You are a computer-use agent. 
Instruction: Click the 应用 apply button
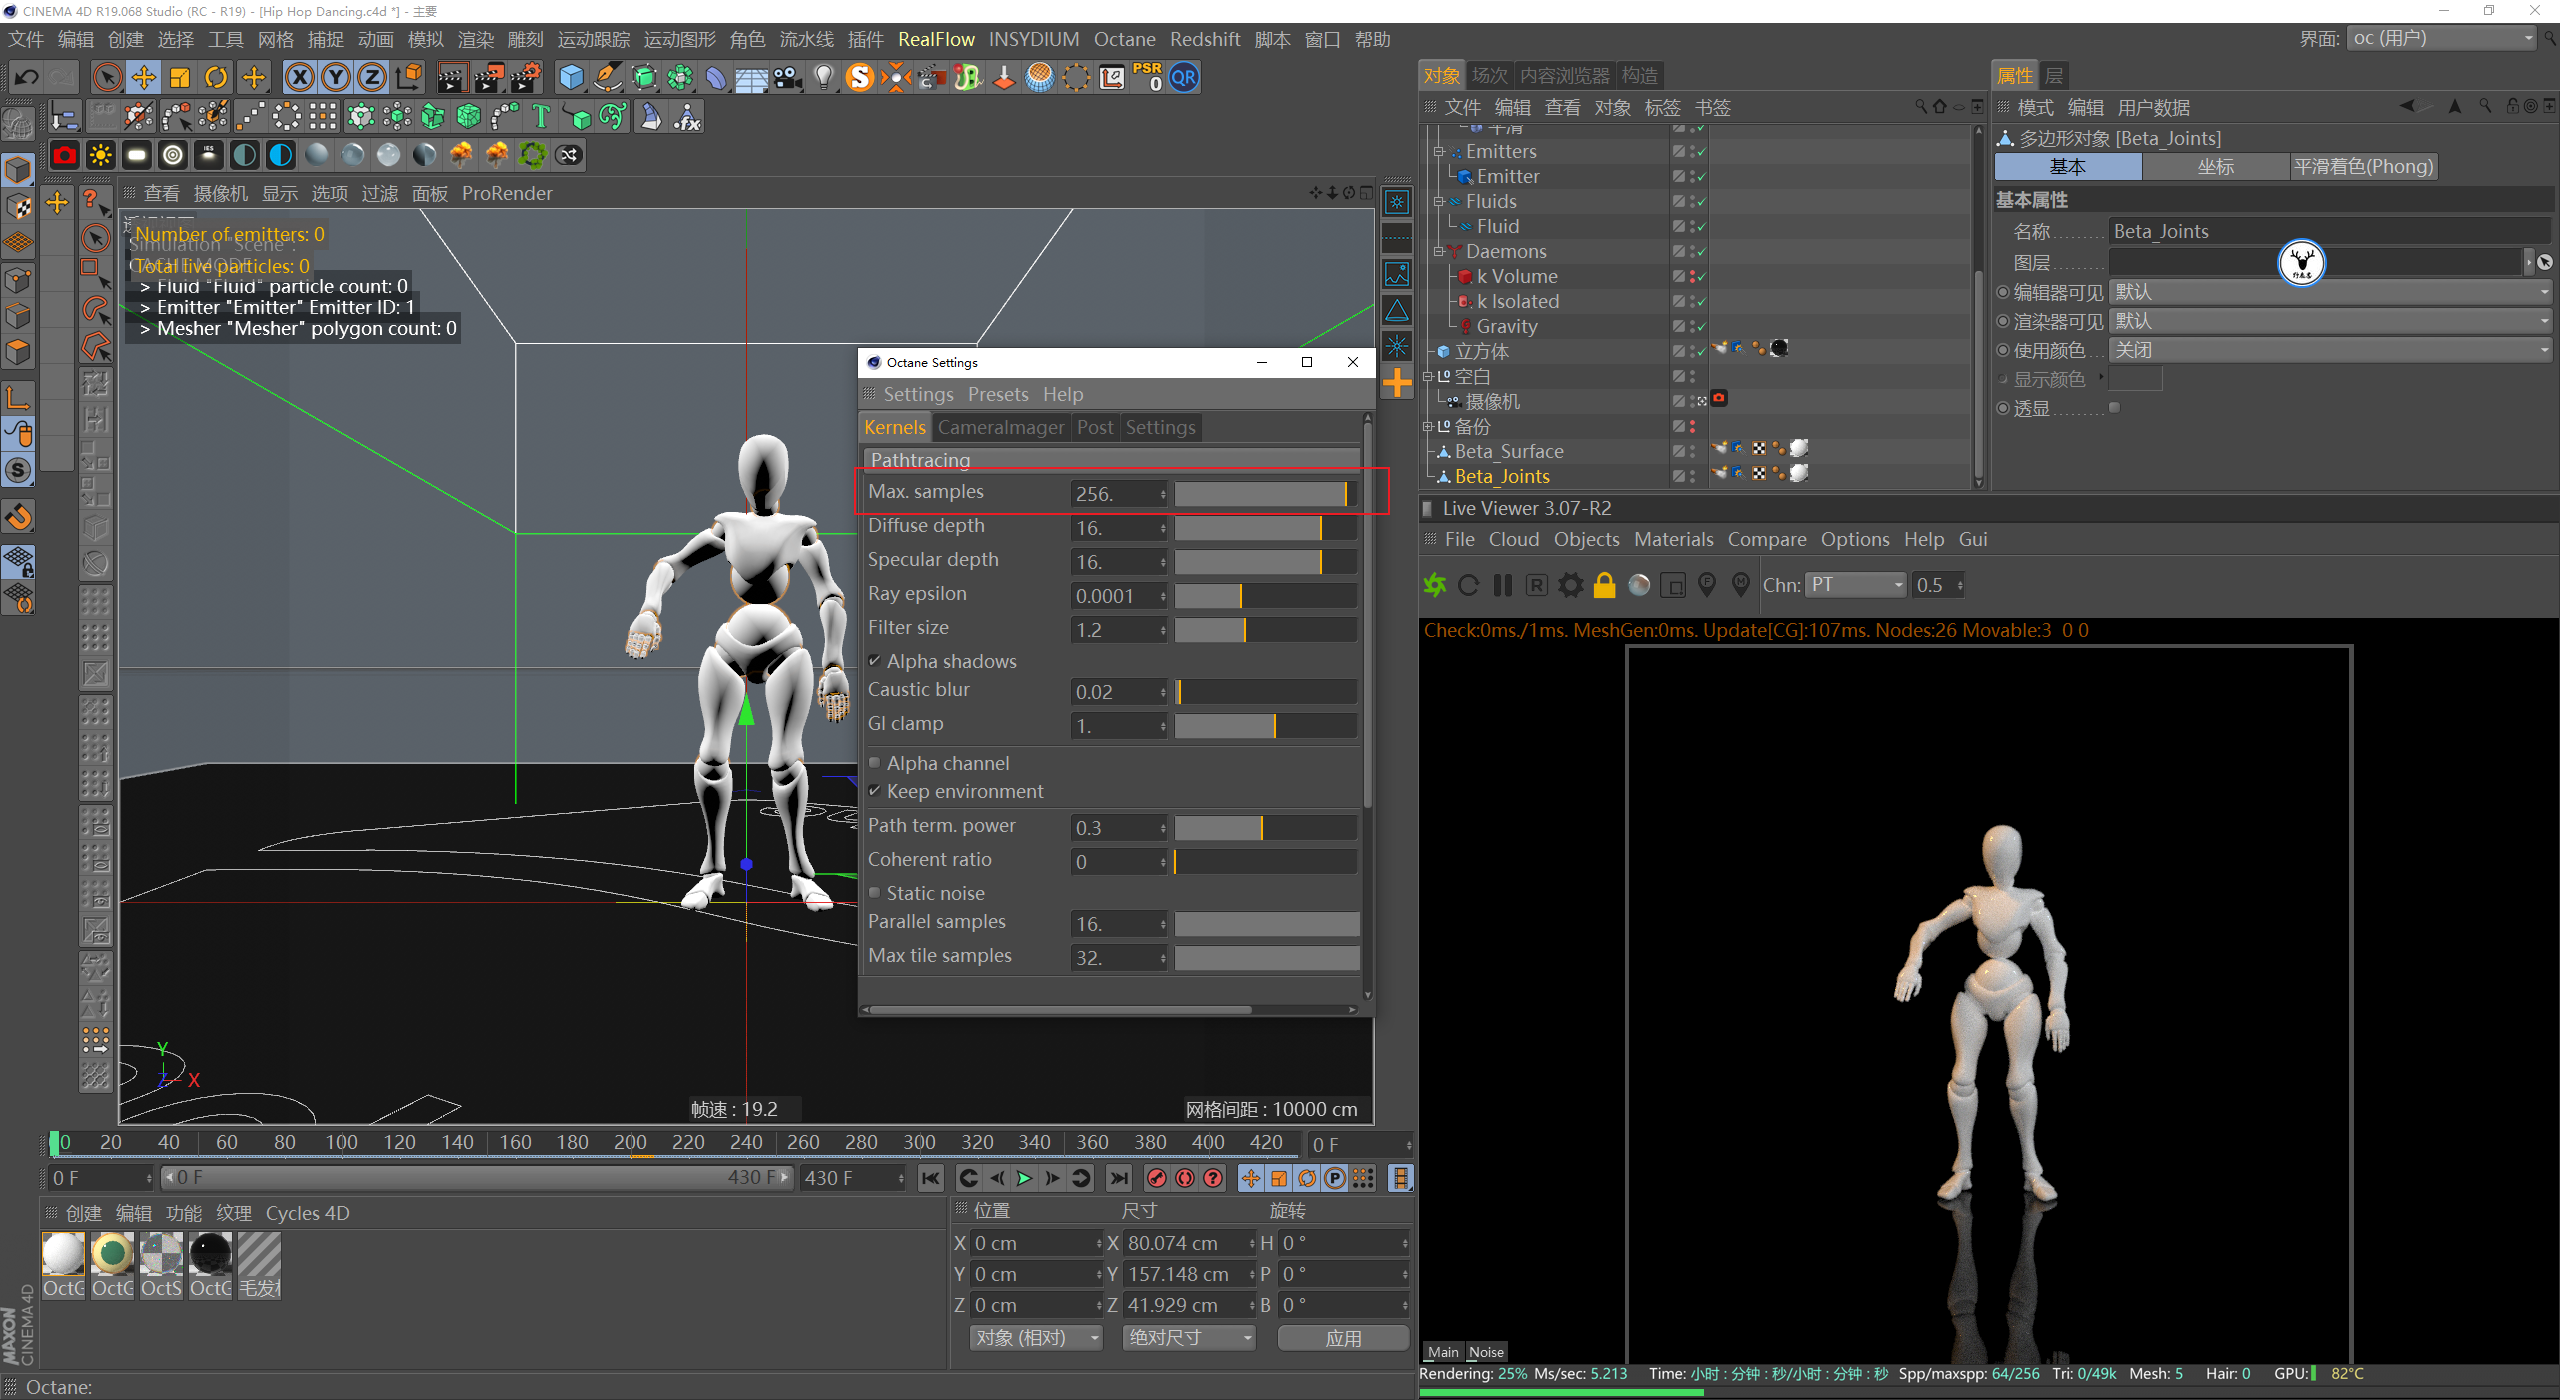coord(1343,1338)
